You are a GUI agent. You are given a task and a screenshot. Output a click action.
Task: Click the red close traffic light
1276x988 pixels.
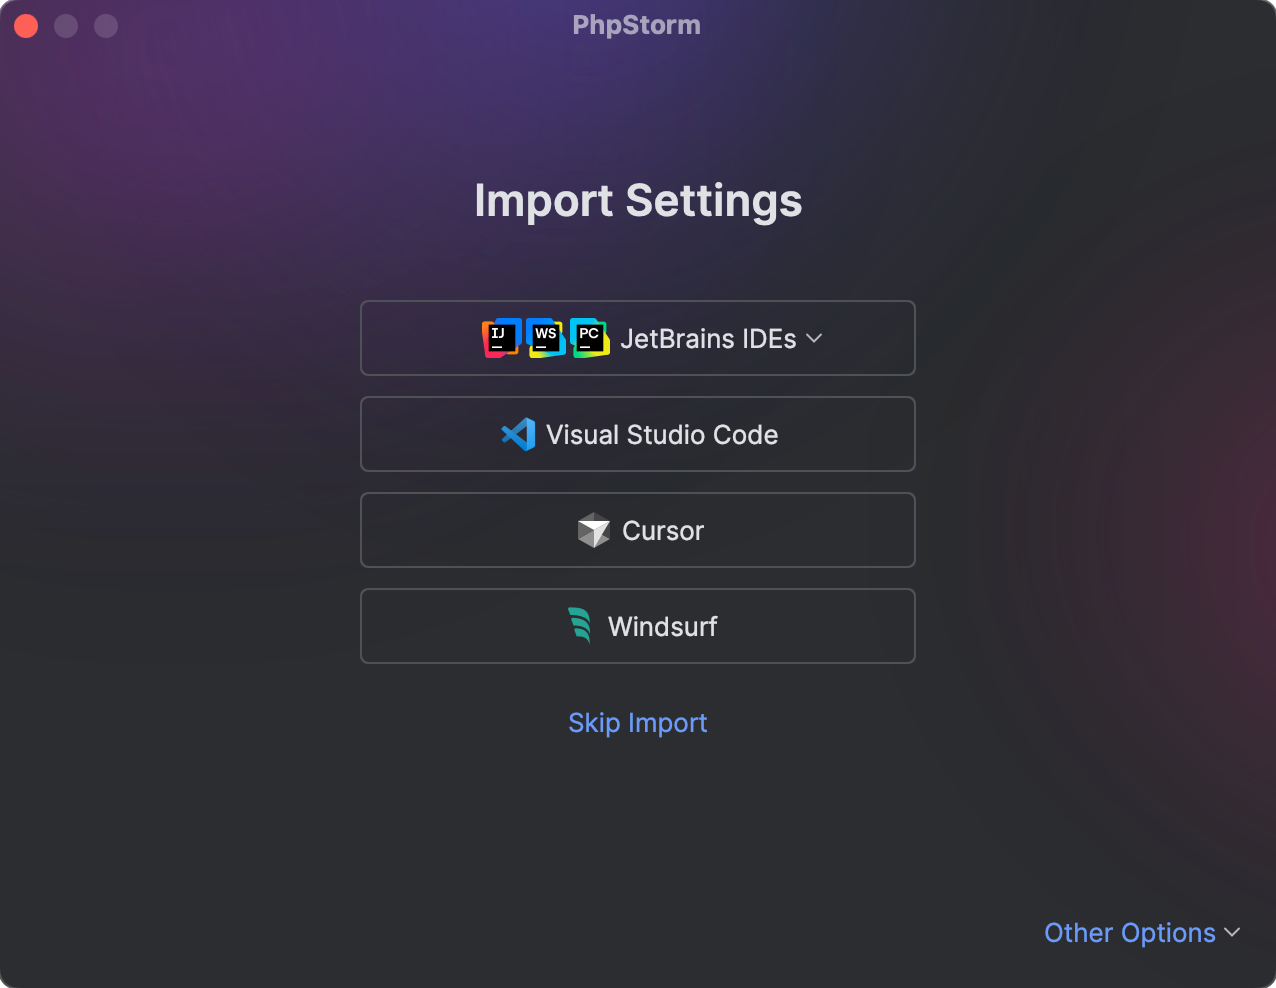coord(26,25)
